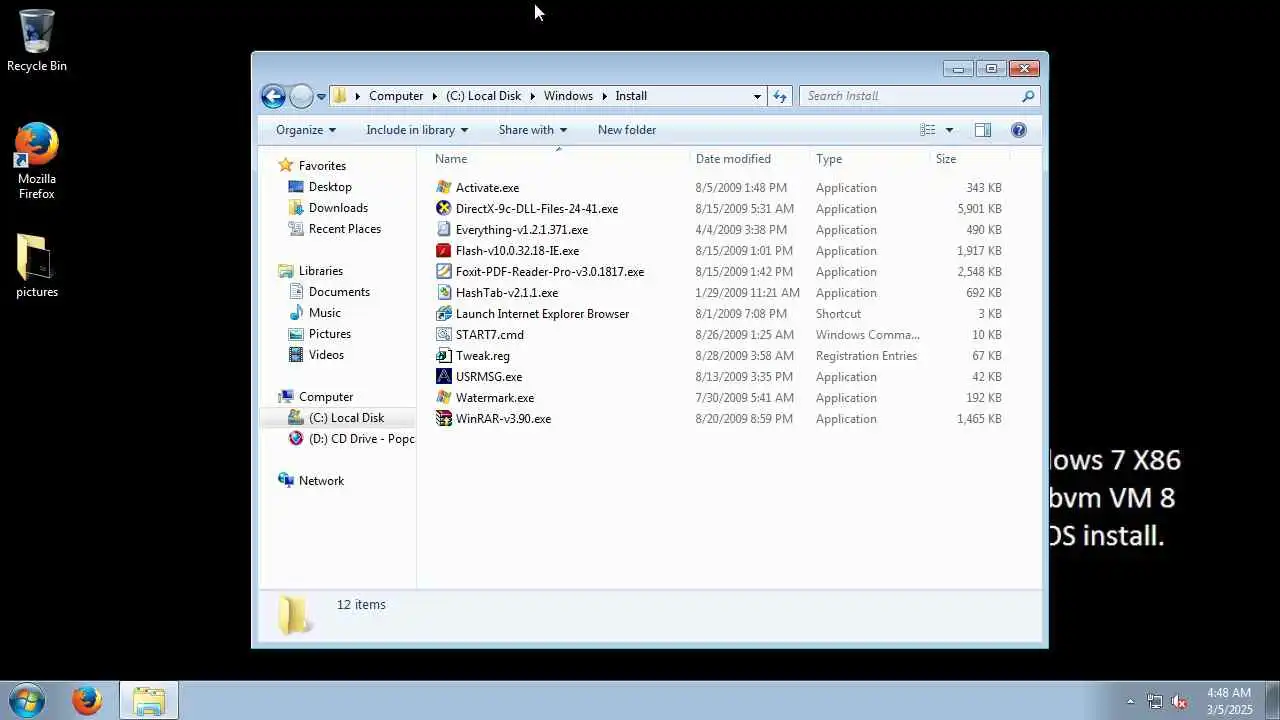Click the Activate.exe file icon
The image size is (1280, 720).
click(444, 187)
